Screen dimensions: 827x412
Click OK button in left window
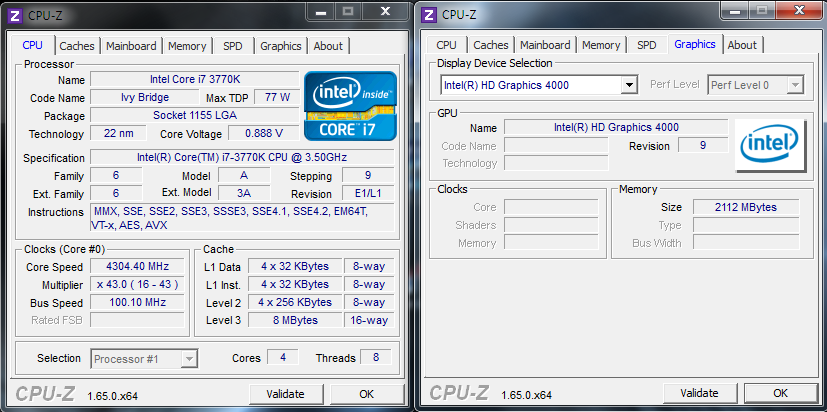[367, 394]
